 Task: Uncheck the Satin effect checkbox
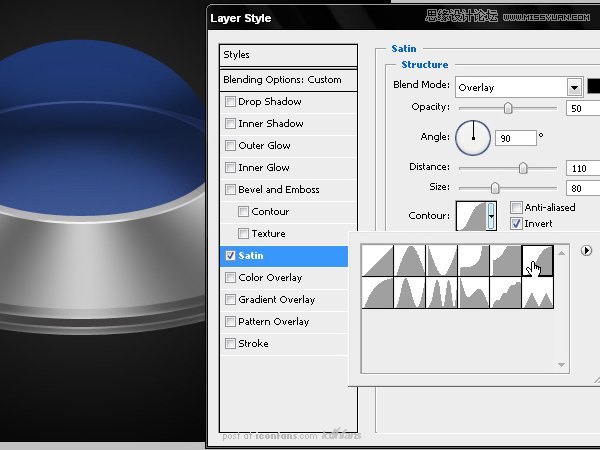tap(232, 256)
